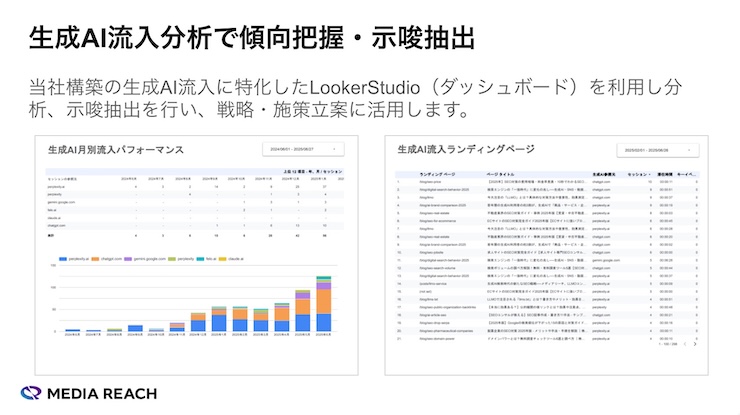Sort by the セッション column header
The image size is (740, 415).
(639, 174)
